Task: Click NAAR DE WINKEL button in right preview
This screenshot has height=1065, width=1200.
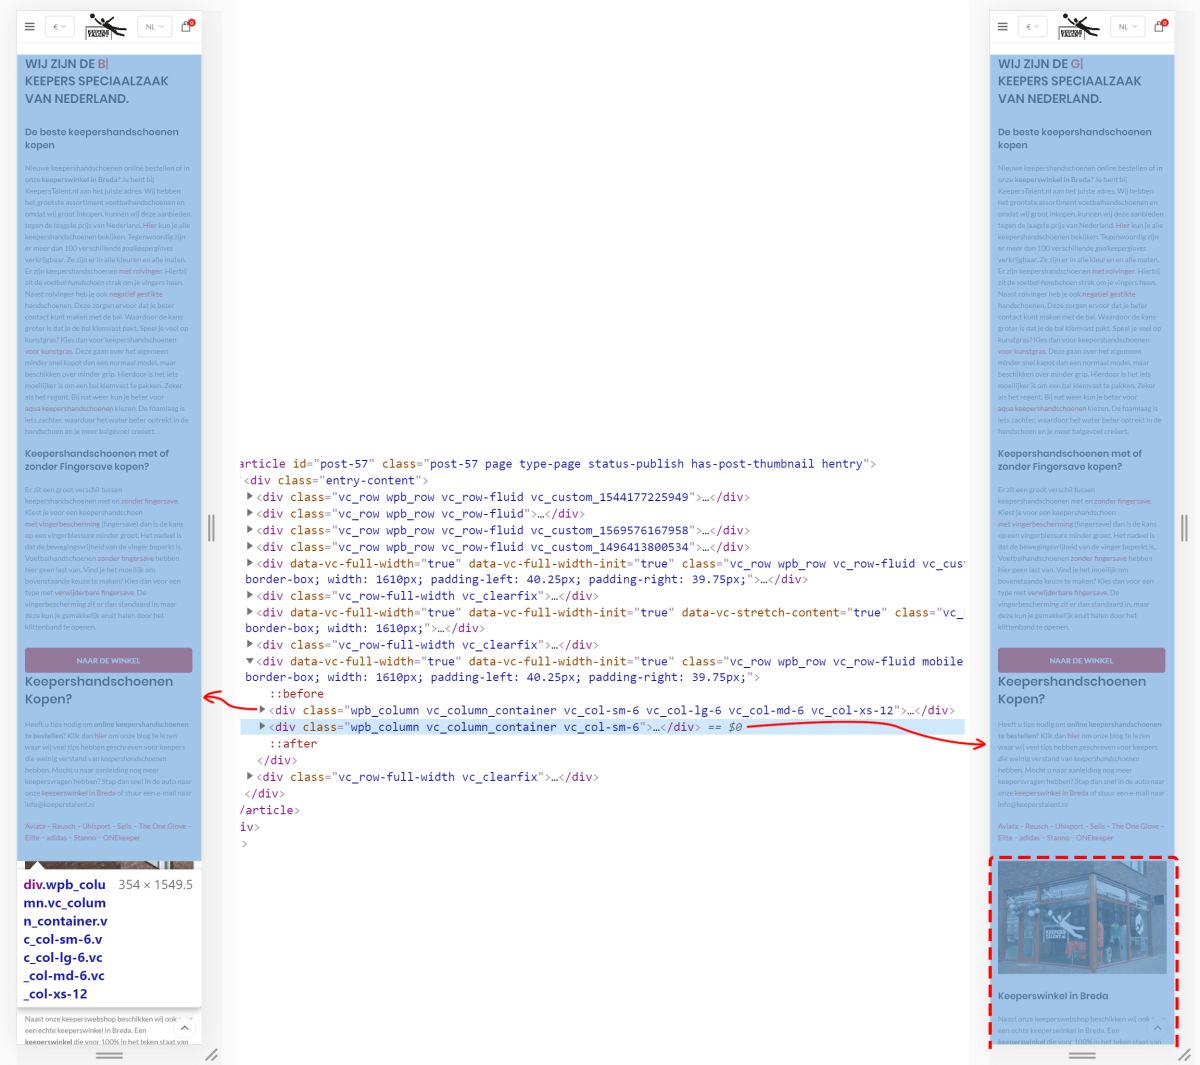Action: (x=1081, y=660)
